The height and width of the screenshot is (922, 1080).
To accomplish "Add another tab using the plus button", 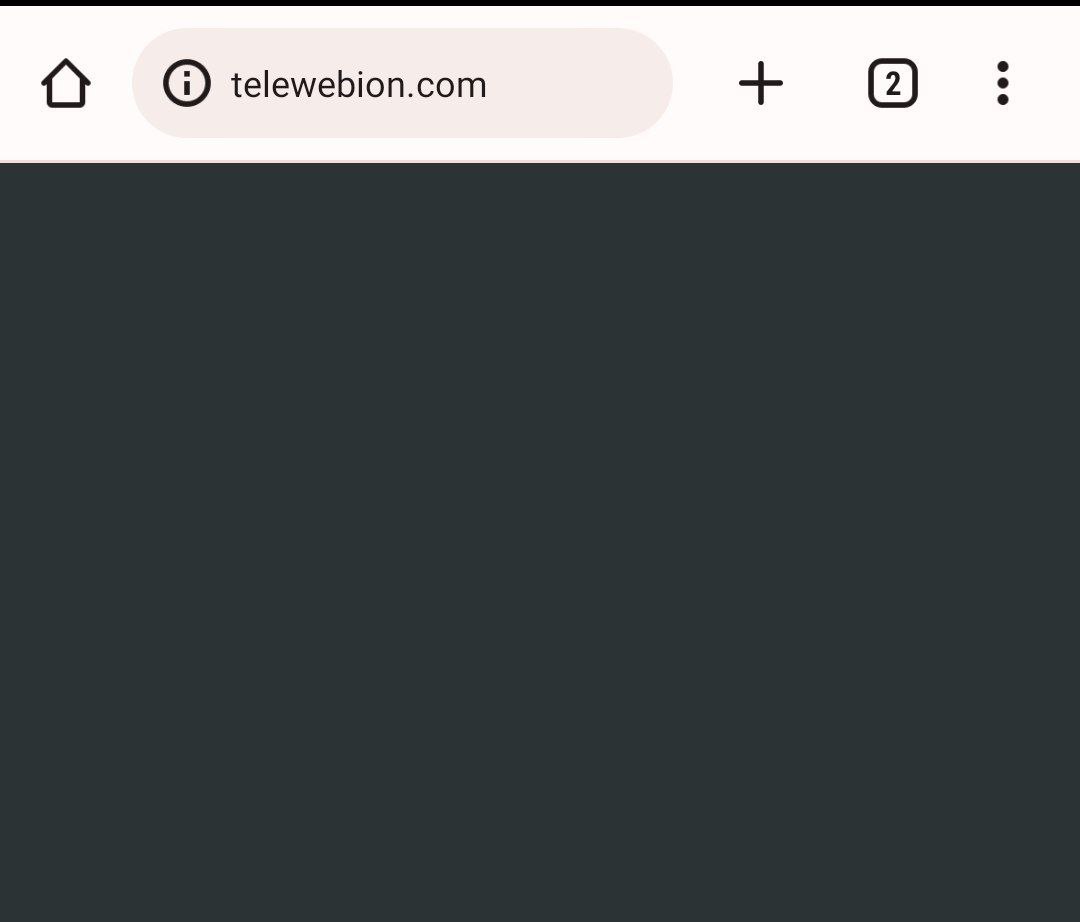I will (x=760, y=83).
